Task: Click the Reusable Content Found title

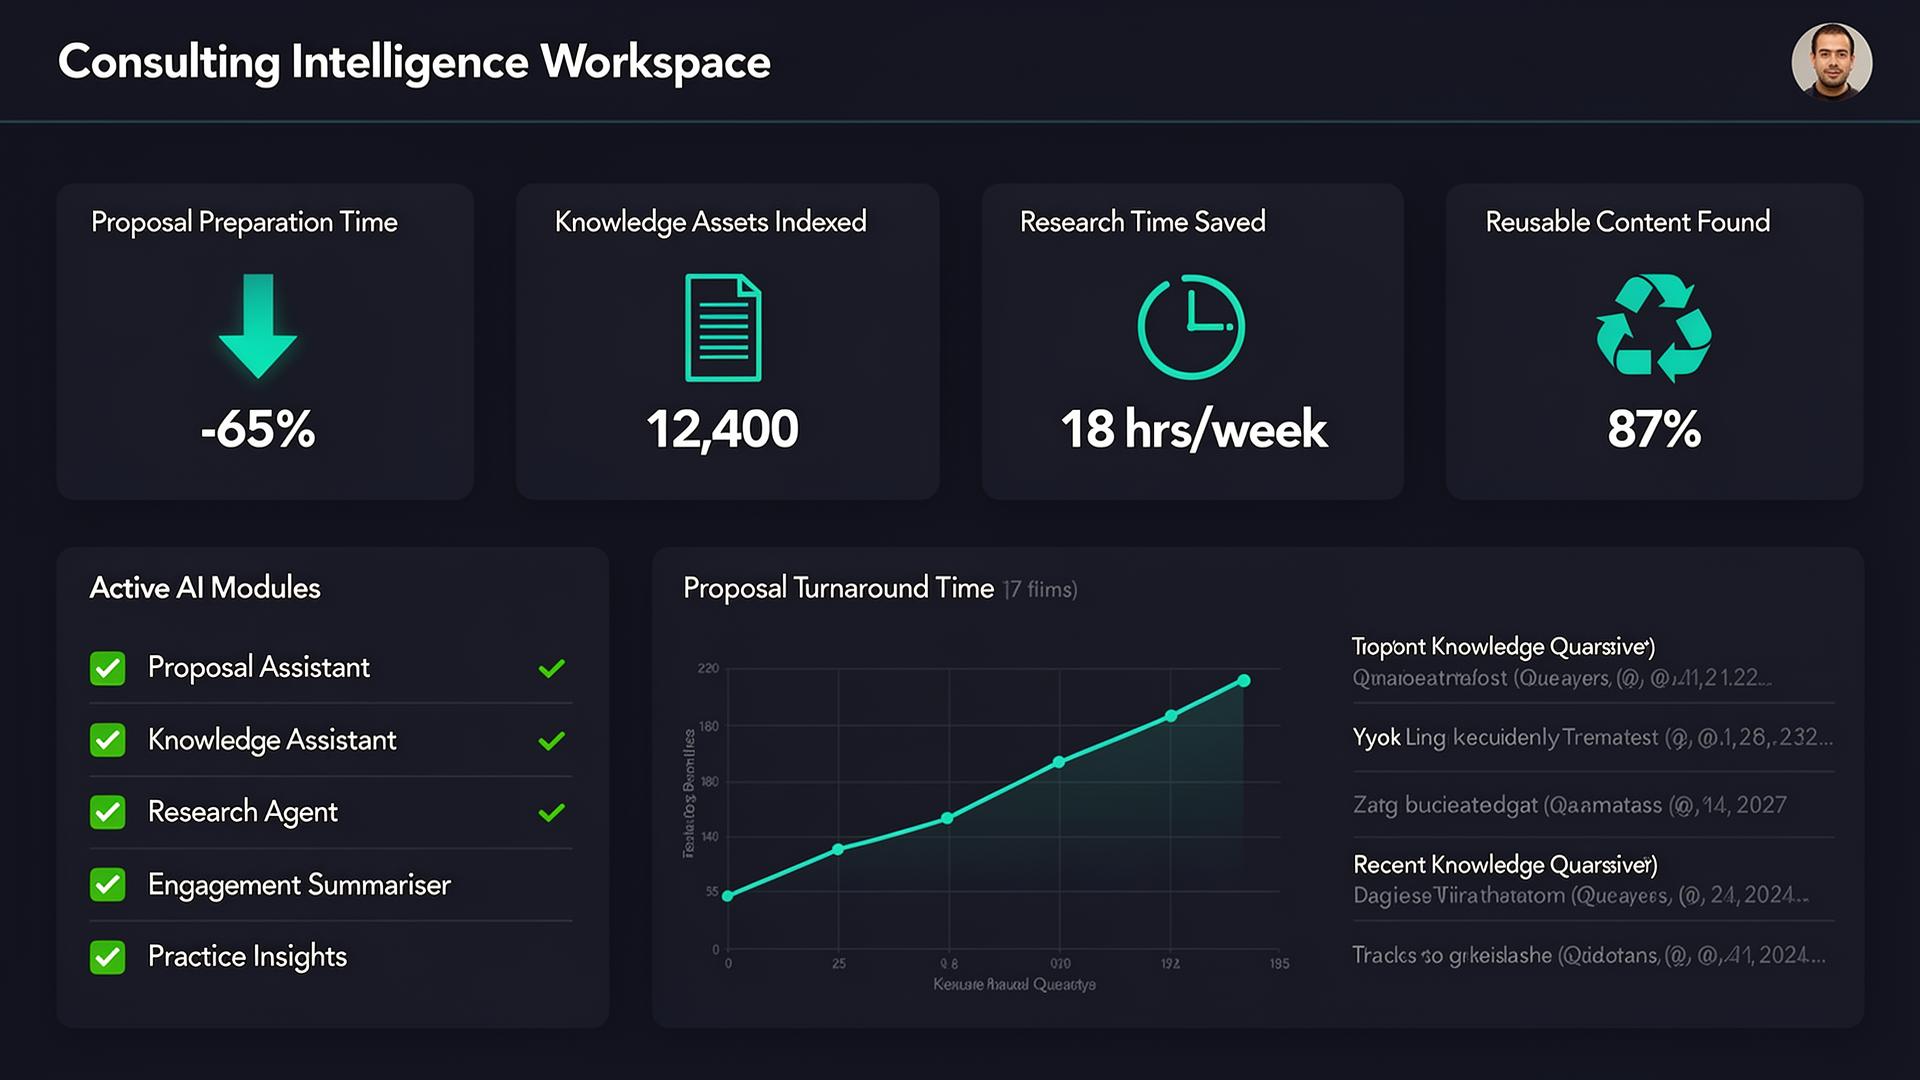Action: click(x=1628, y=222)
